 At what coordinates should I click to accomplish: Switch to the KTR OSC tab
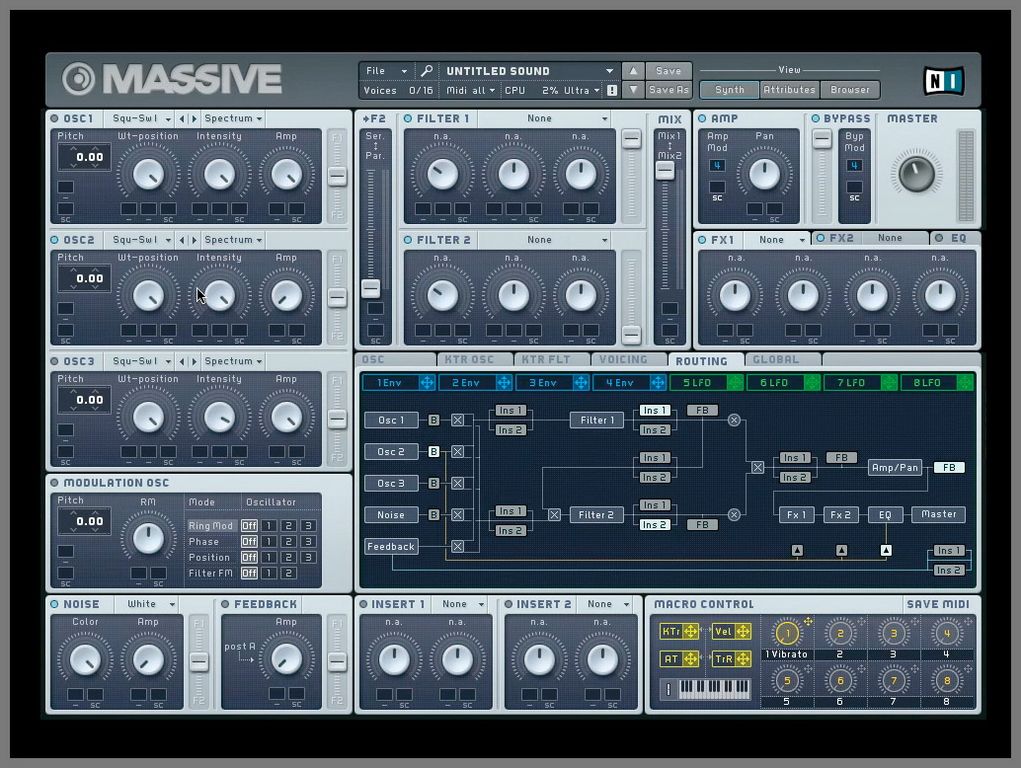474,360
